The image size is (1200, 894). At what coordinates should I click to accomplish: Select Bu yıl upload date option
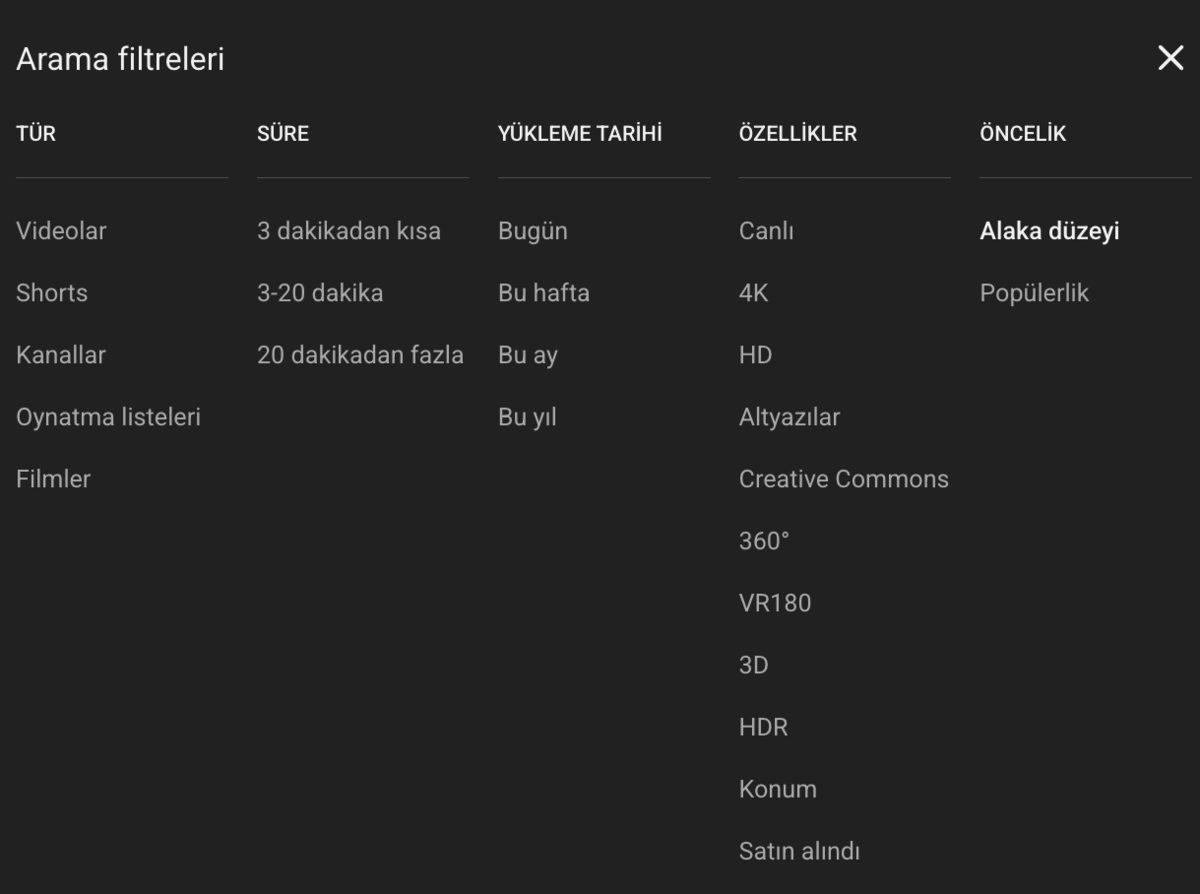click(x=527, y=417)
